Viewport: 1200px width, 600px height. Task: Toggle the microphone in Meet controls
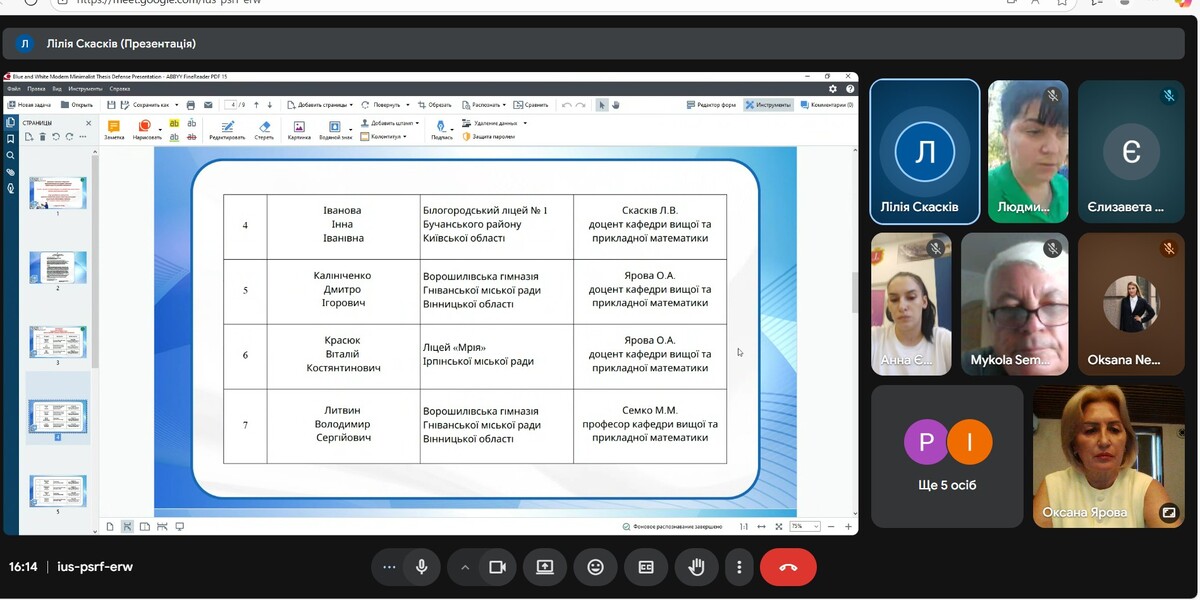click(422, 567)
